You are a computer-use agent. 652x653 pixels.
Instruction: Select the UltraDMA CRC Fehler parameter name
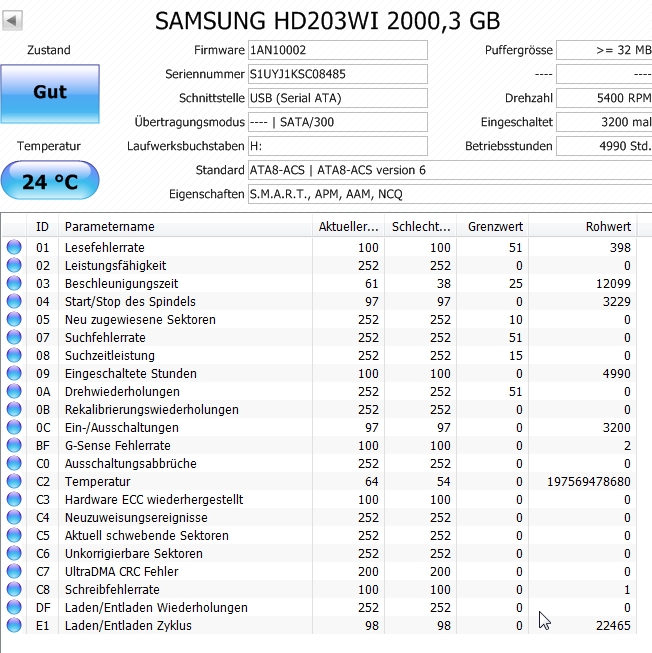click(122, 572)
